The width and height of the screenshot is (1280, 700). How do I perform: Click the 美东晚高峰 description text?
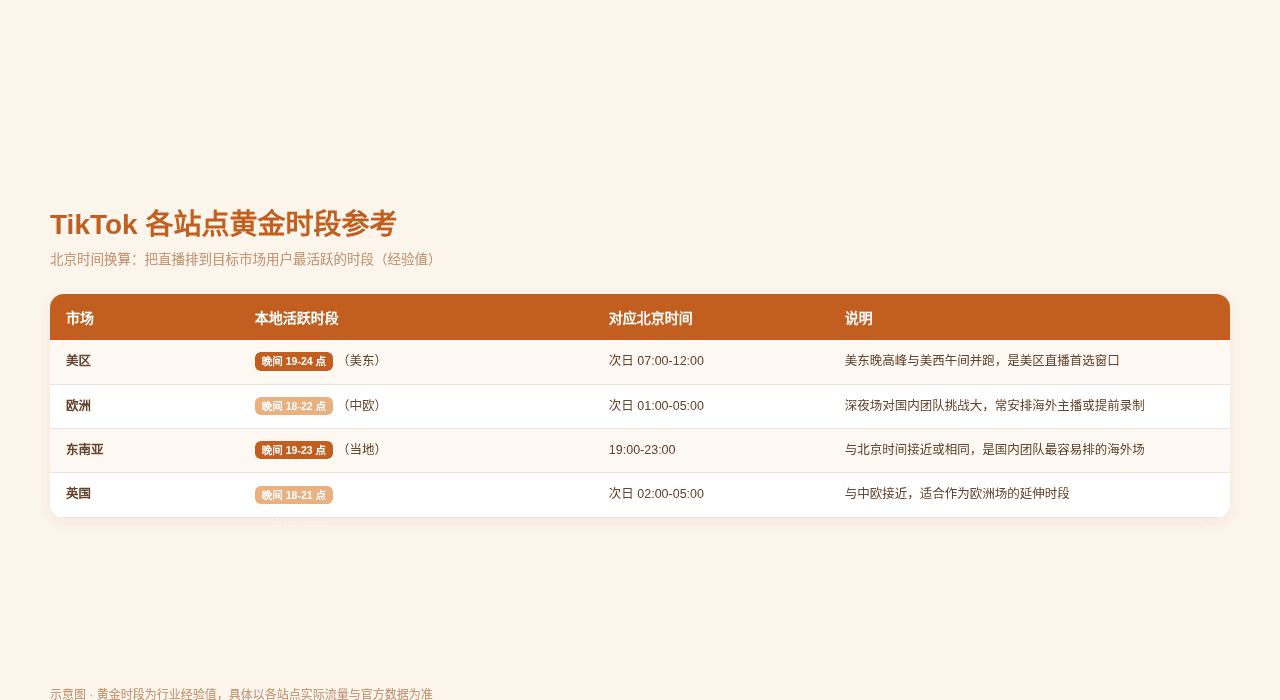coord(982,361)
